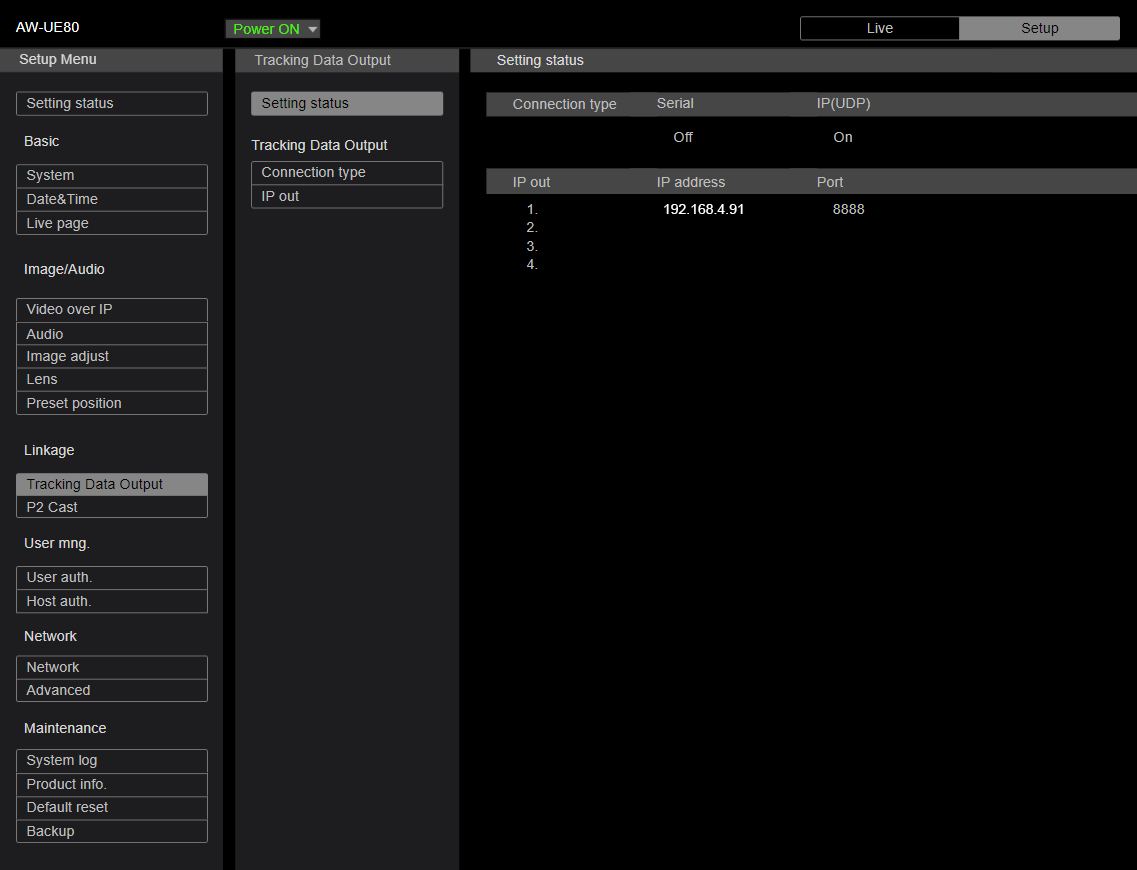The width and height of the screenshot is (1137, 870).
Task: Select the Lens menu item
Action: (x=112, y=379)
